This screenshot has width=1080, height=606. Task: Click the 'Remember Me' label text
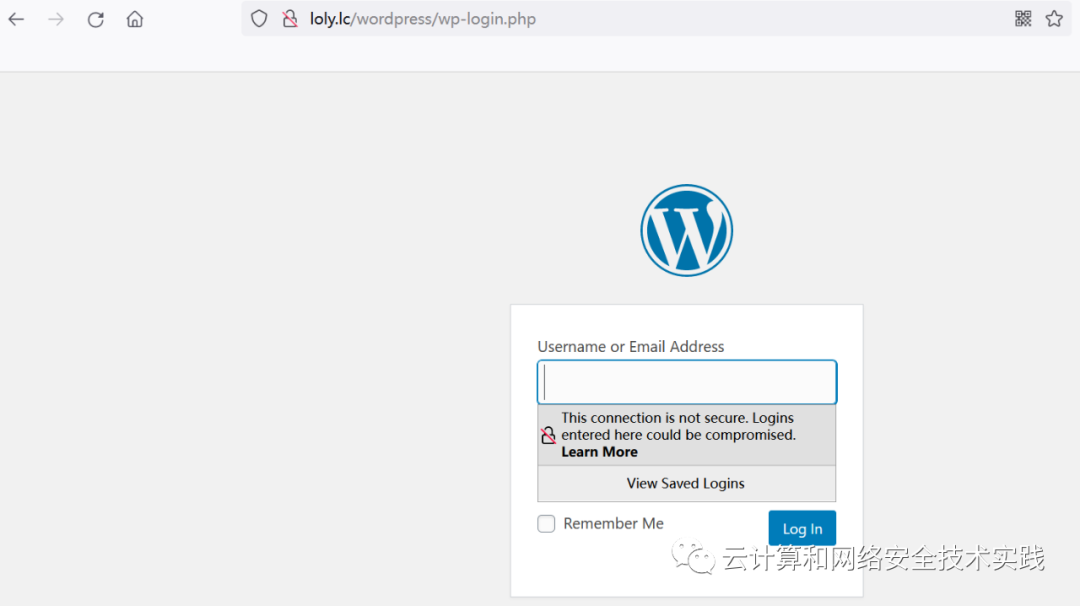[614, 523]
